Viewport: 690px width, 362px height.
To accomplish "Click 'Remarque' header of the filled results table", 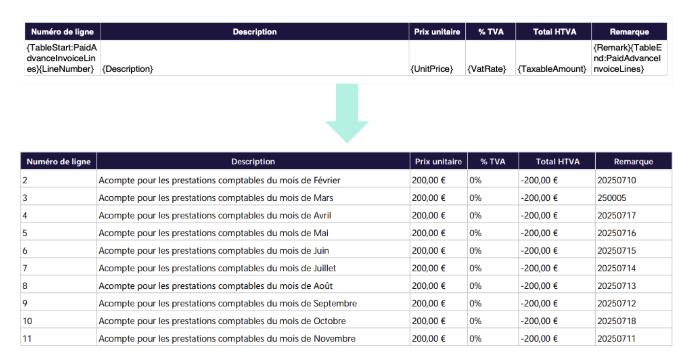I will 633,161.
